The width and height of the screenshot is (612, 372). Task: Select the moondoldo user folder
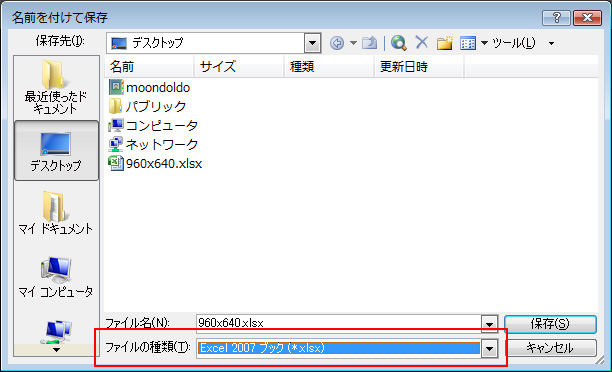click(x=149, y=87)
